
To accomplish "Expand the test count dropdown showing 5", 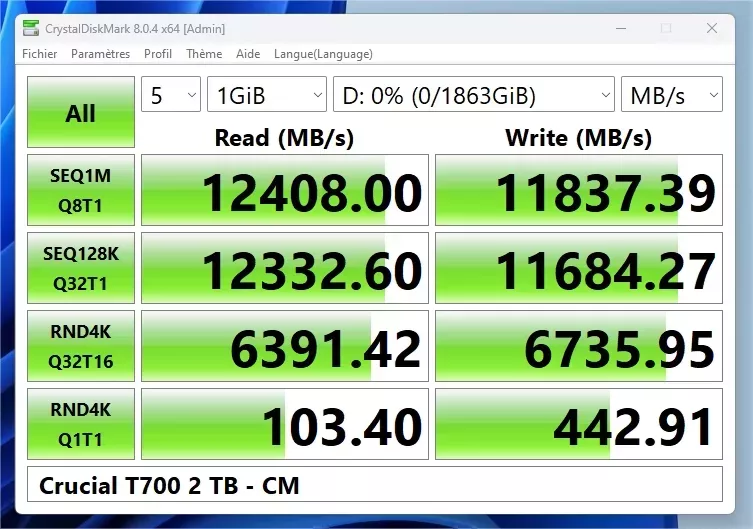I will pyautogui.click(x=171, y=94).
